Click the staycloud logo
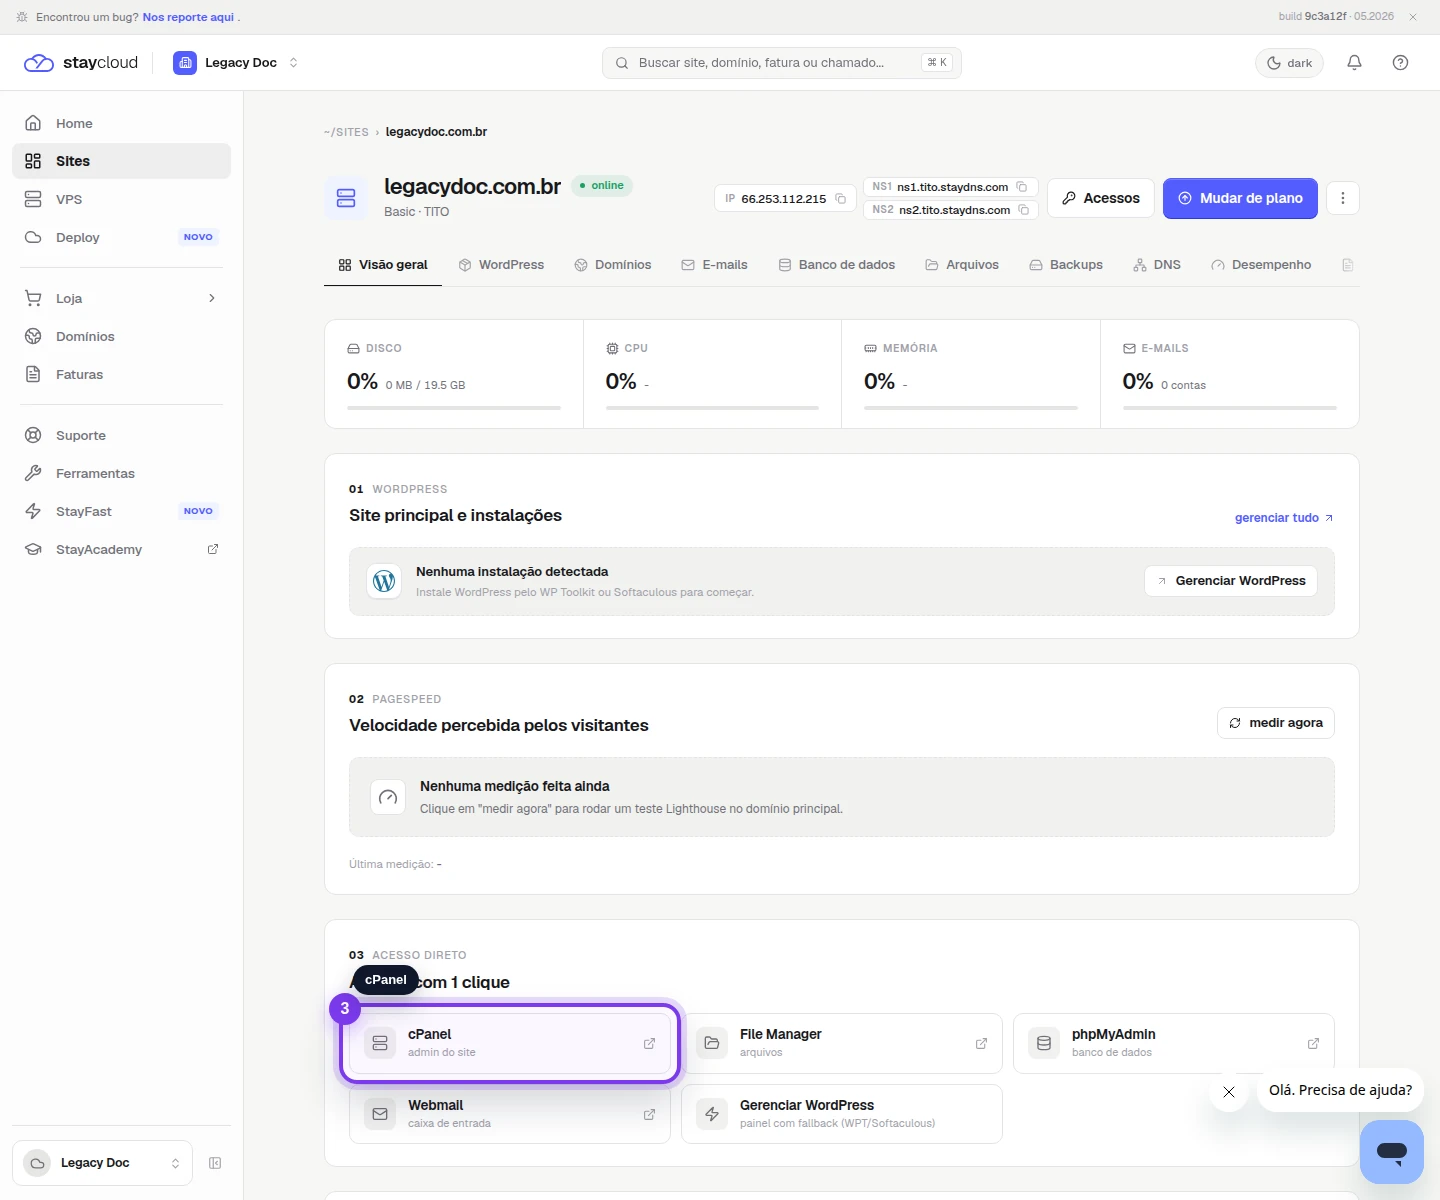Image resolution: width=1440 pixels, height=1200 pixels. pos(81,62)
